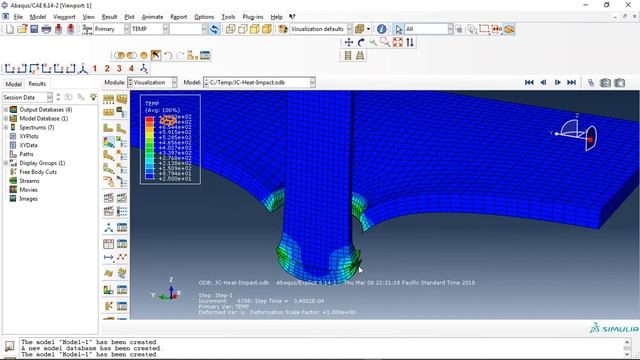
Task: Open the Visualization defaults dropdown
Action: pyautogui.click(x=350, y=29)
